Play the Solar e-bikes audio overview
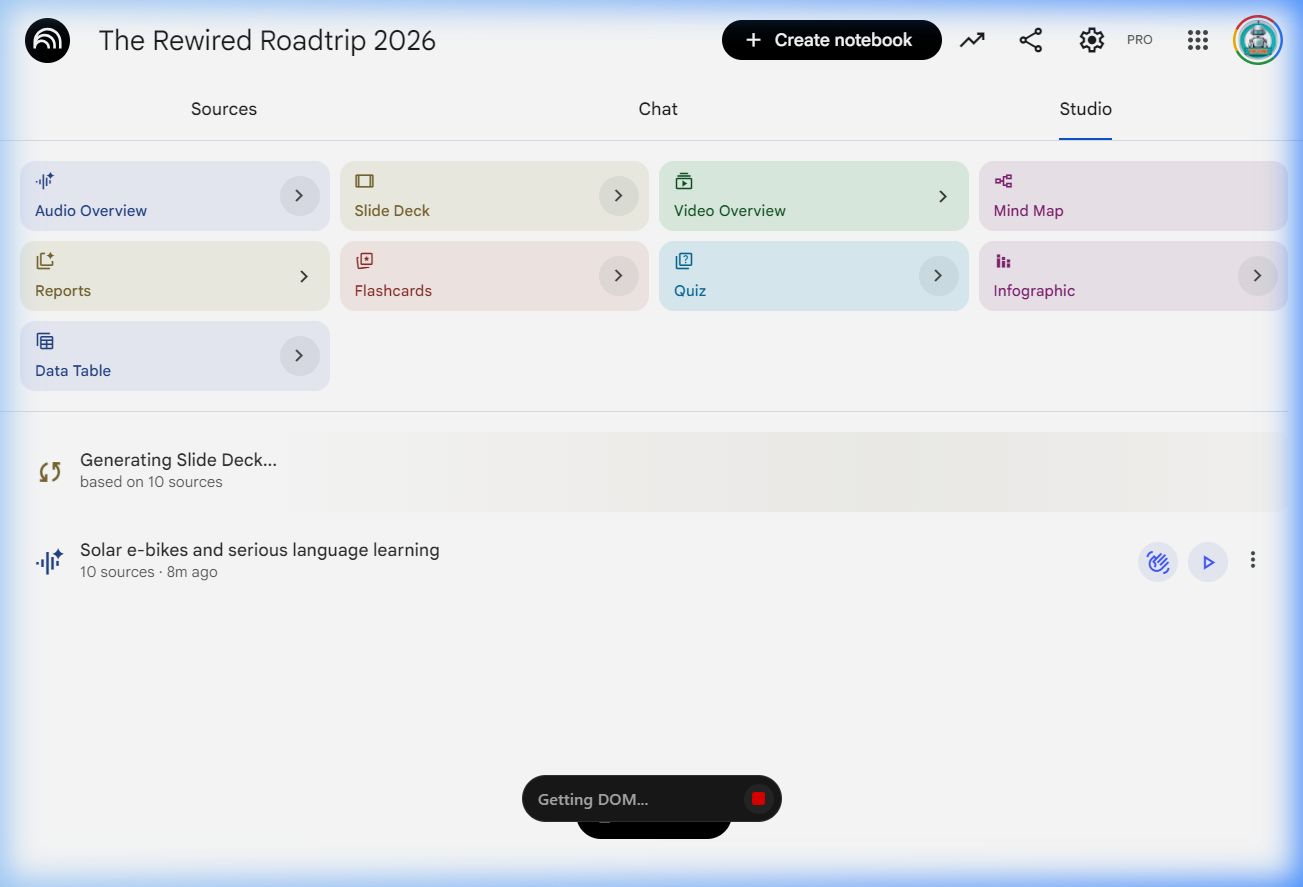1303x887 pixels. (x=1207, y=562)
